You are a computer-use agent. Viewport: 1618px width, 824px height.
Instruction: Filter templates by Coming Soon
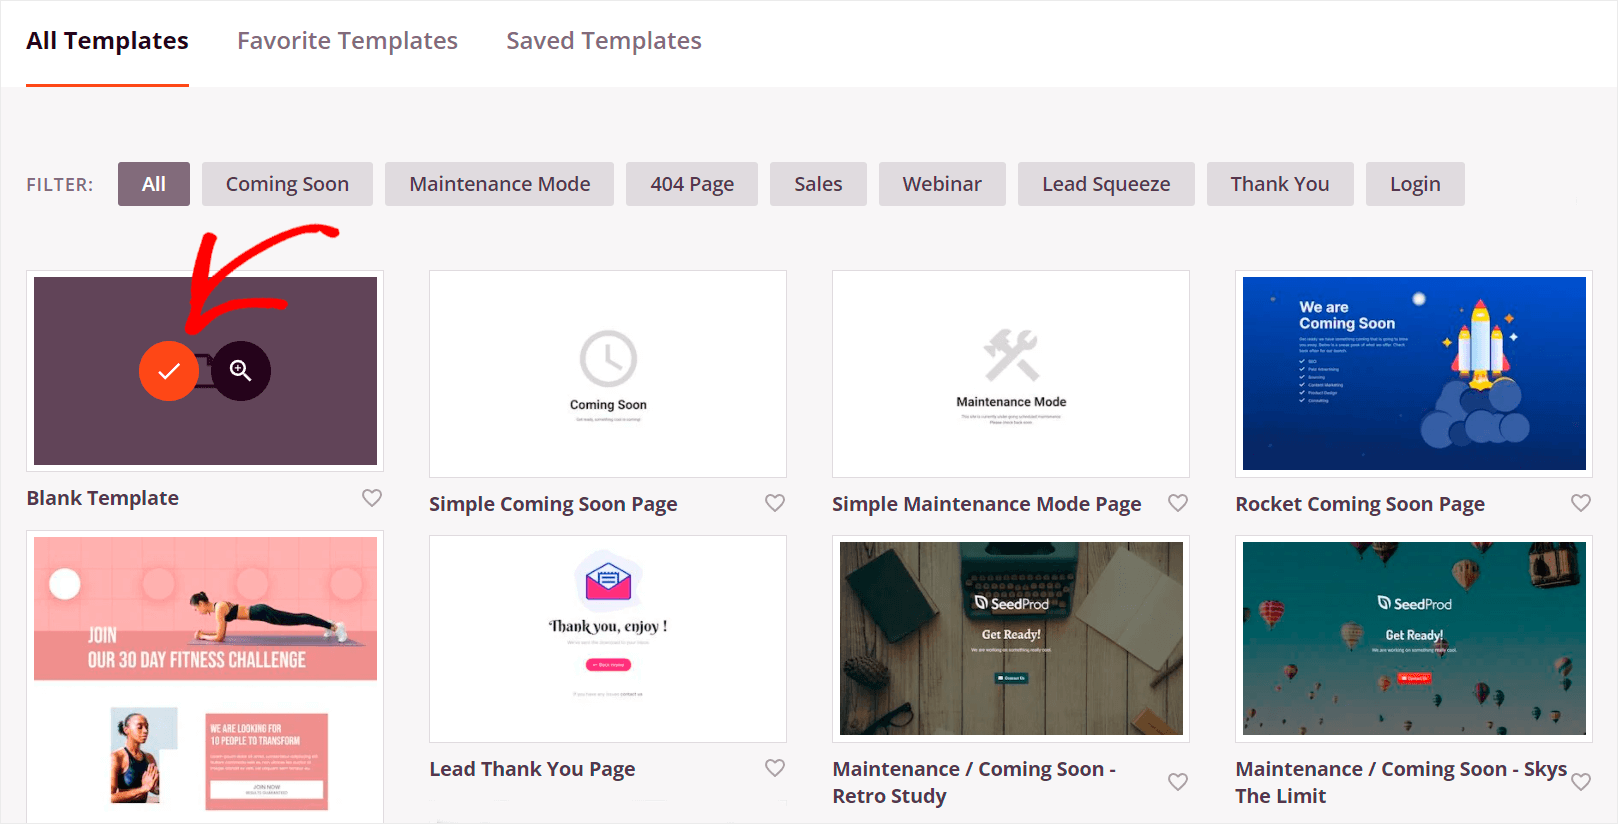pyautogui.click(x=287, y=184)
